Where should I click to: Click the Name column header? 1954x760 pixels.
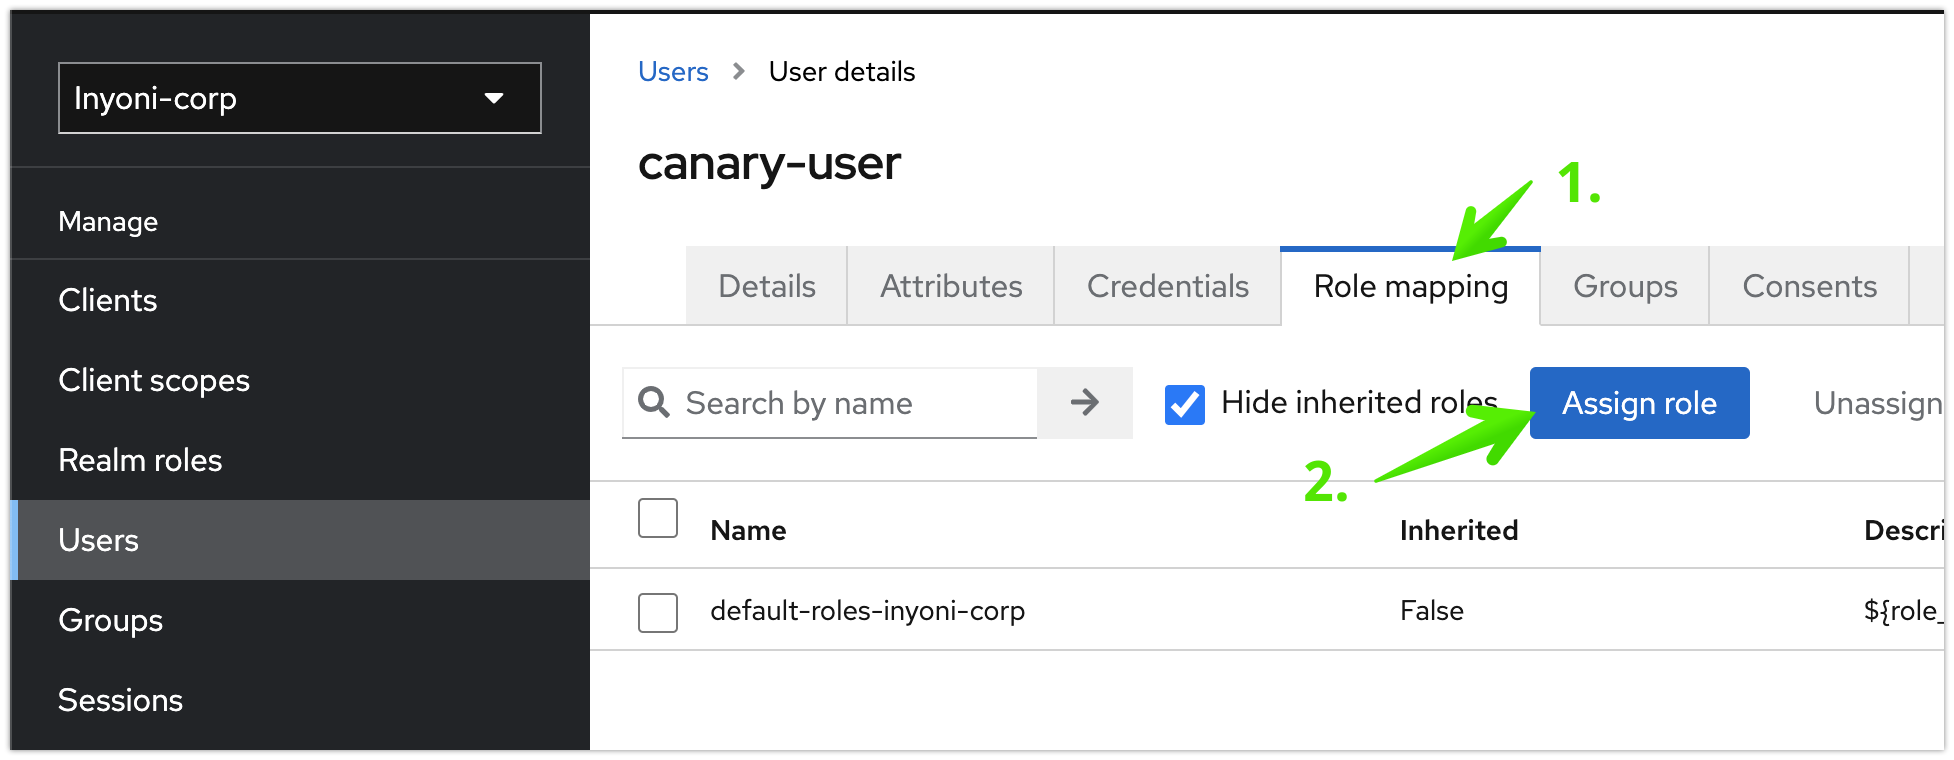[748, 530]
